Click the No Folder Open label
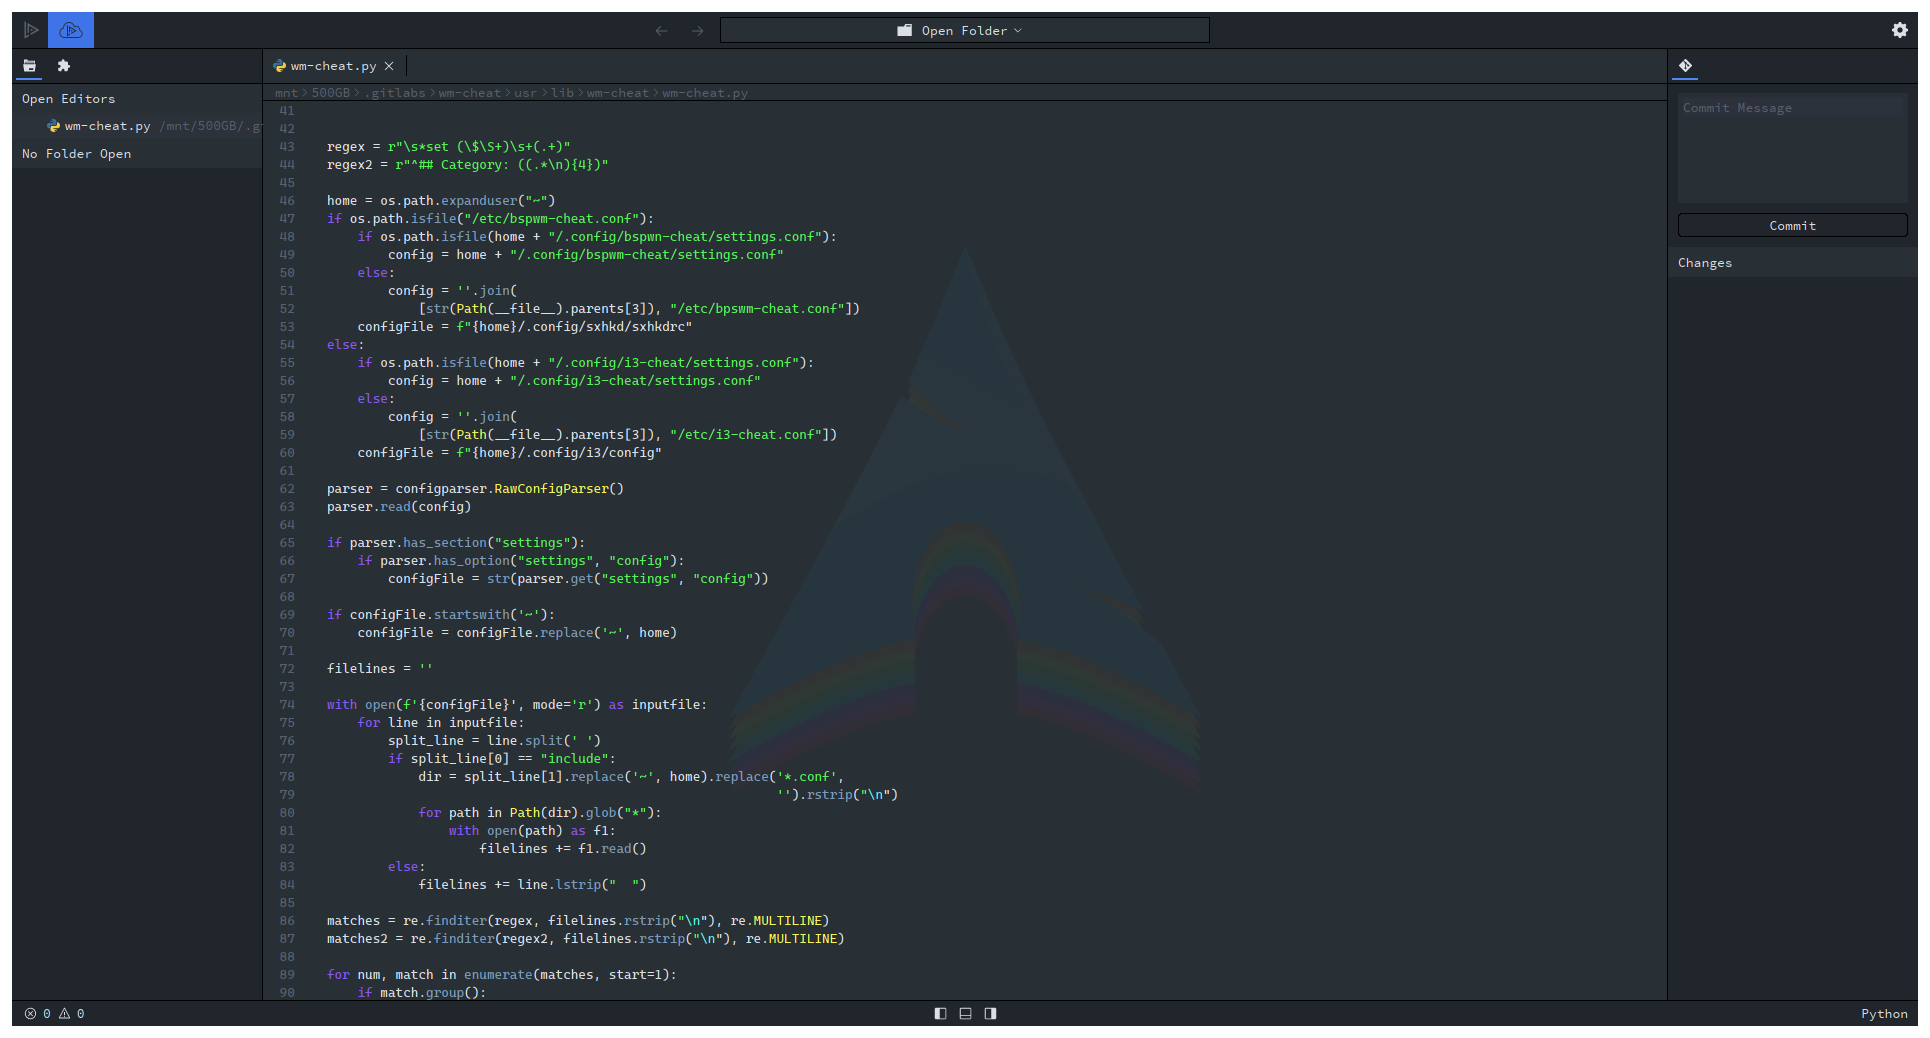Image resolution: width=1930 pixels, height=1038 pixels. coord(76,154)
